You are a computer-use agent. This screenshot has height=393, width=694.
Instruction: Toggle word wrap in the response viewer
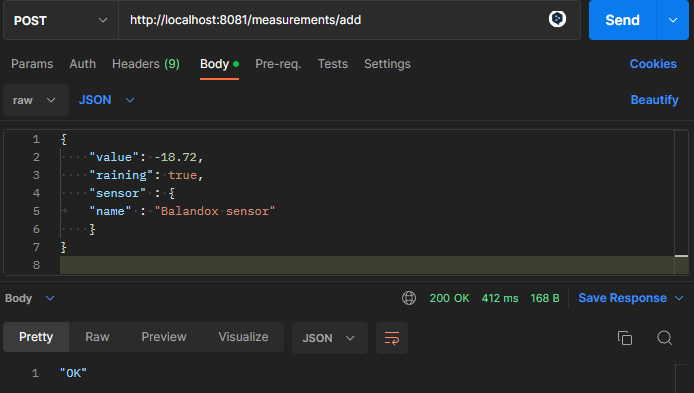pos(392,338)
